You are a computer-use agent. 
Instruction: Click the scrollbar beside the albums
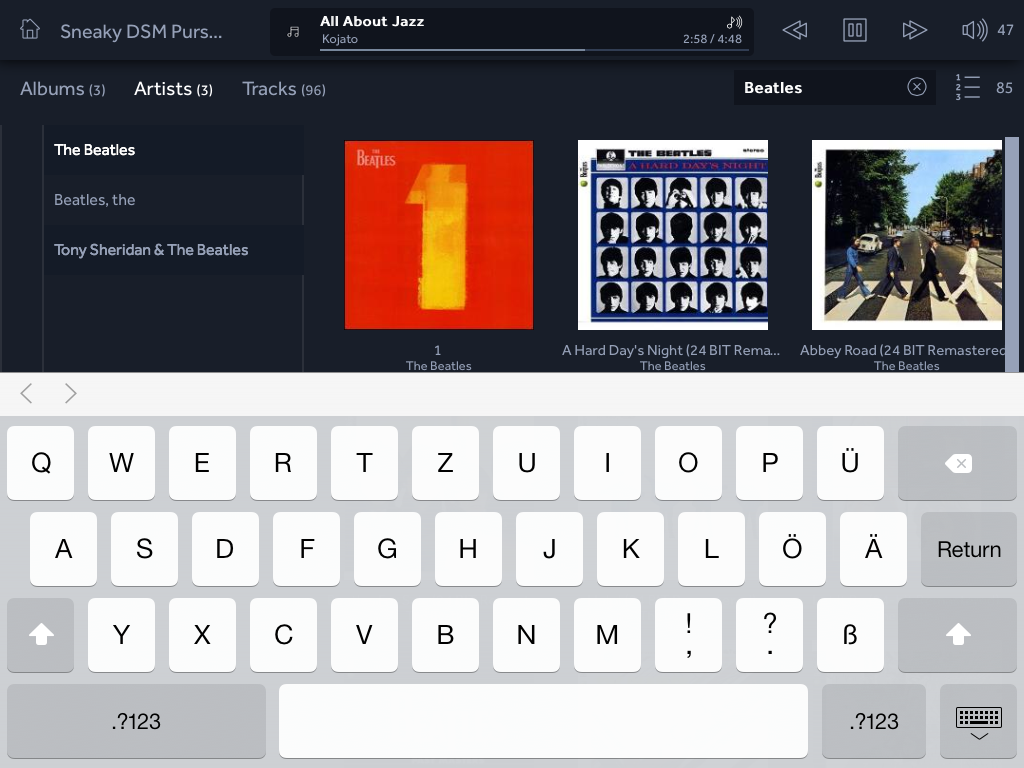[x=1012, y=255]
